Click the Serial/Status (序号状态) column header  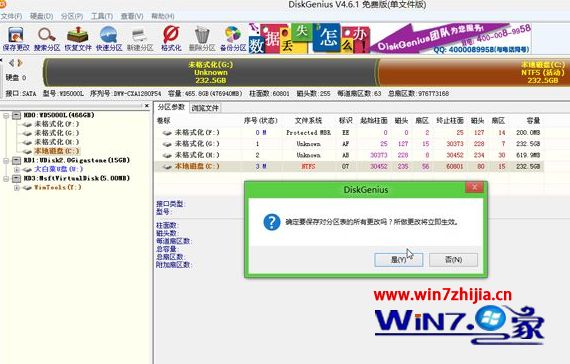pos(260,121)
